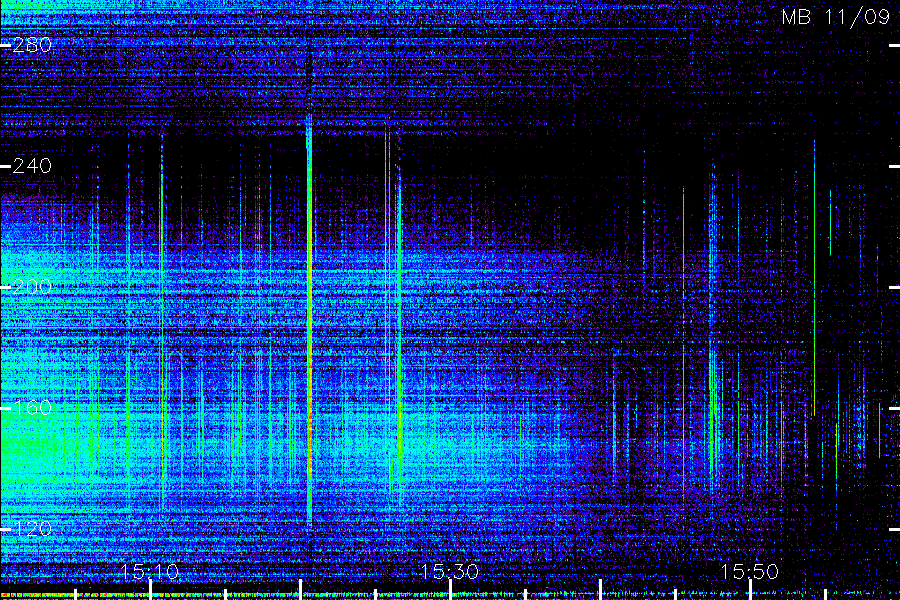Select the brightest red-yellow vertical burst
This screenshot has width=900, height=600.
(x=310, y=322)
